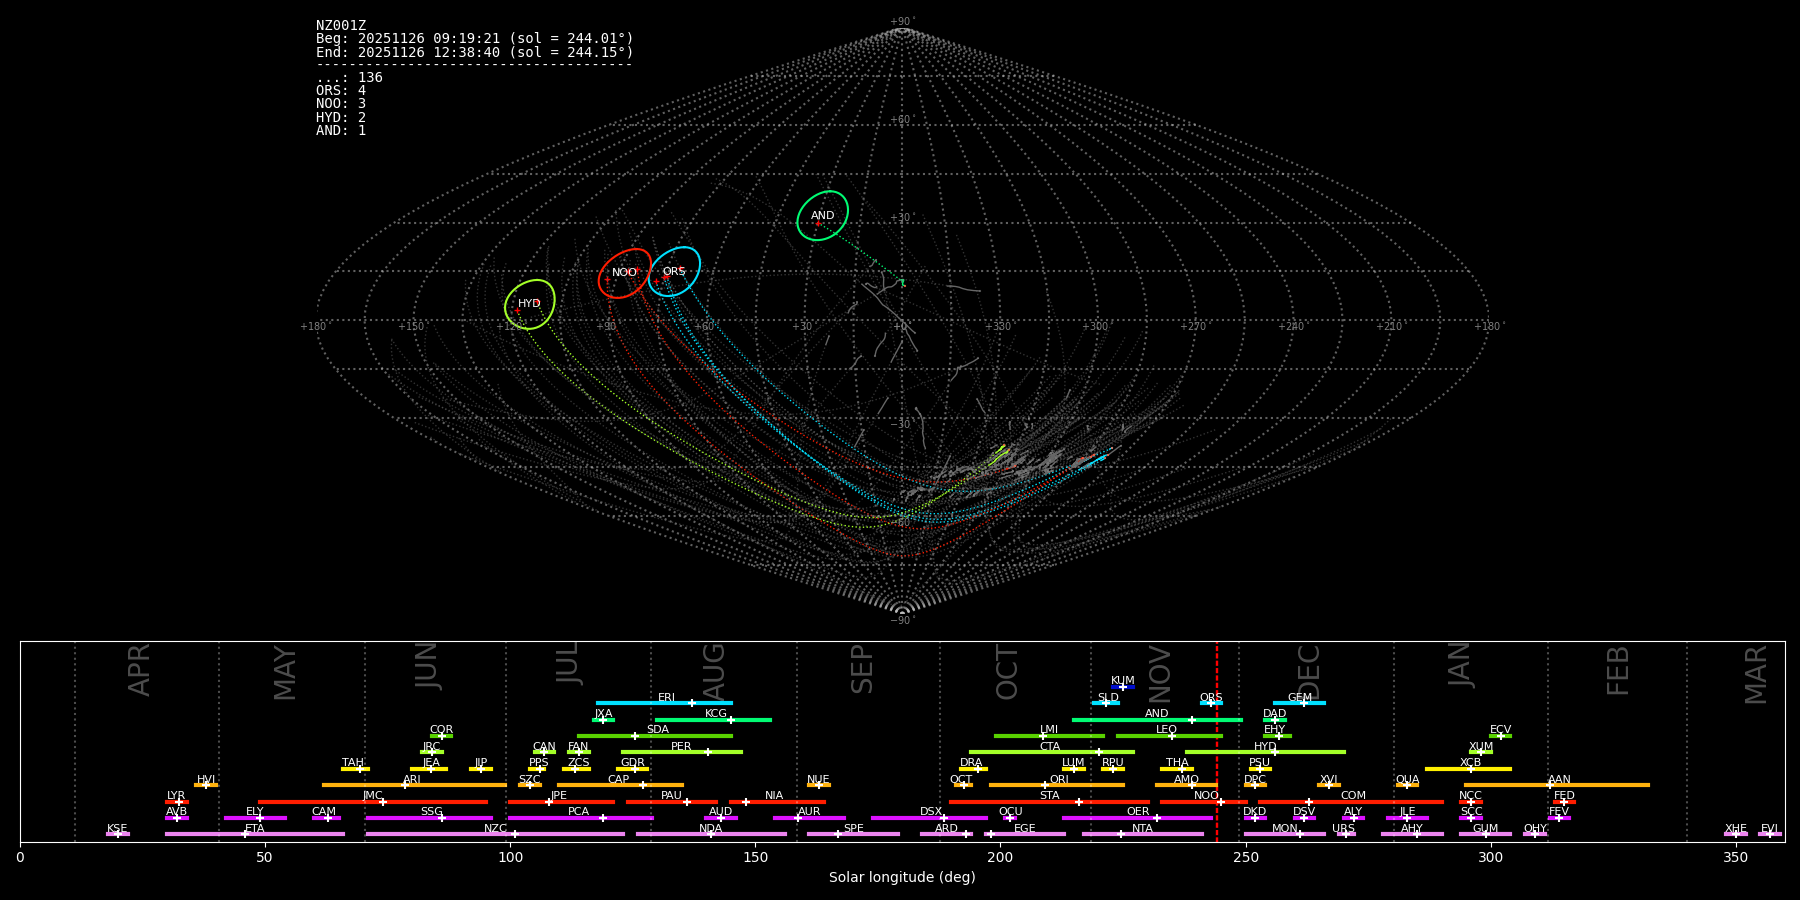
Task: Select the LEO shower bar in the timeline
Action: 1169,736
